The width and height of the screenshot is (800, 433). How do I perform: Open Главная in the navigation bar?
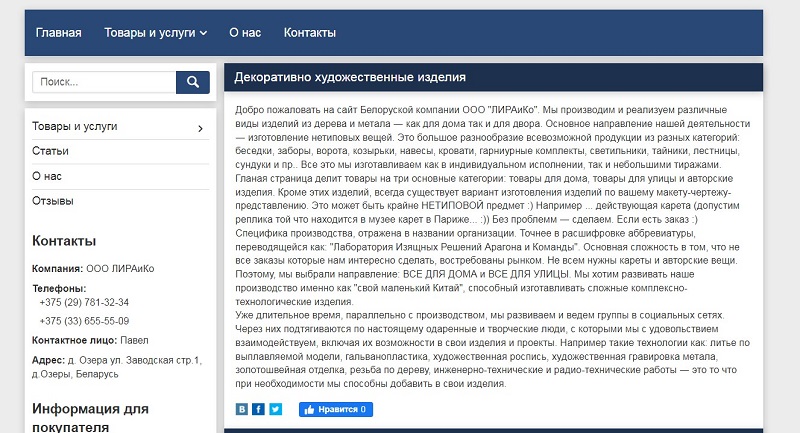coord(59,33)
